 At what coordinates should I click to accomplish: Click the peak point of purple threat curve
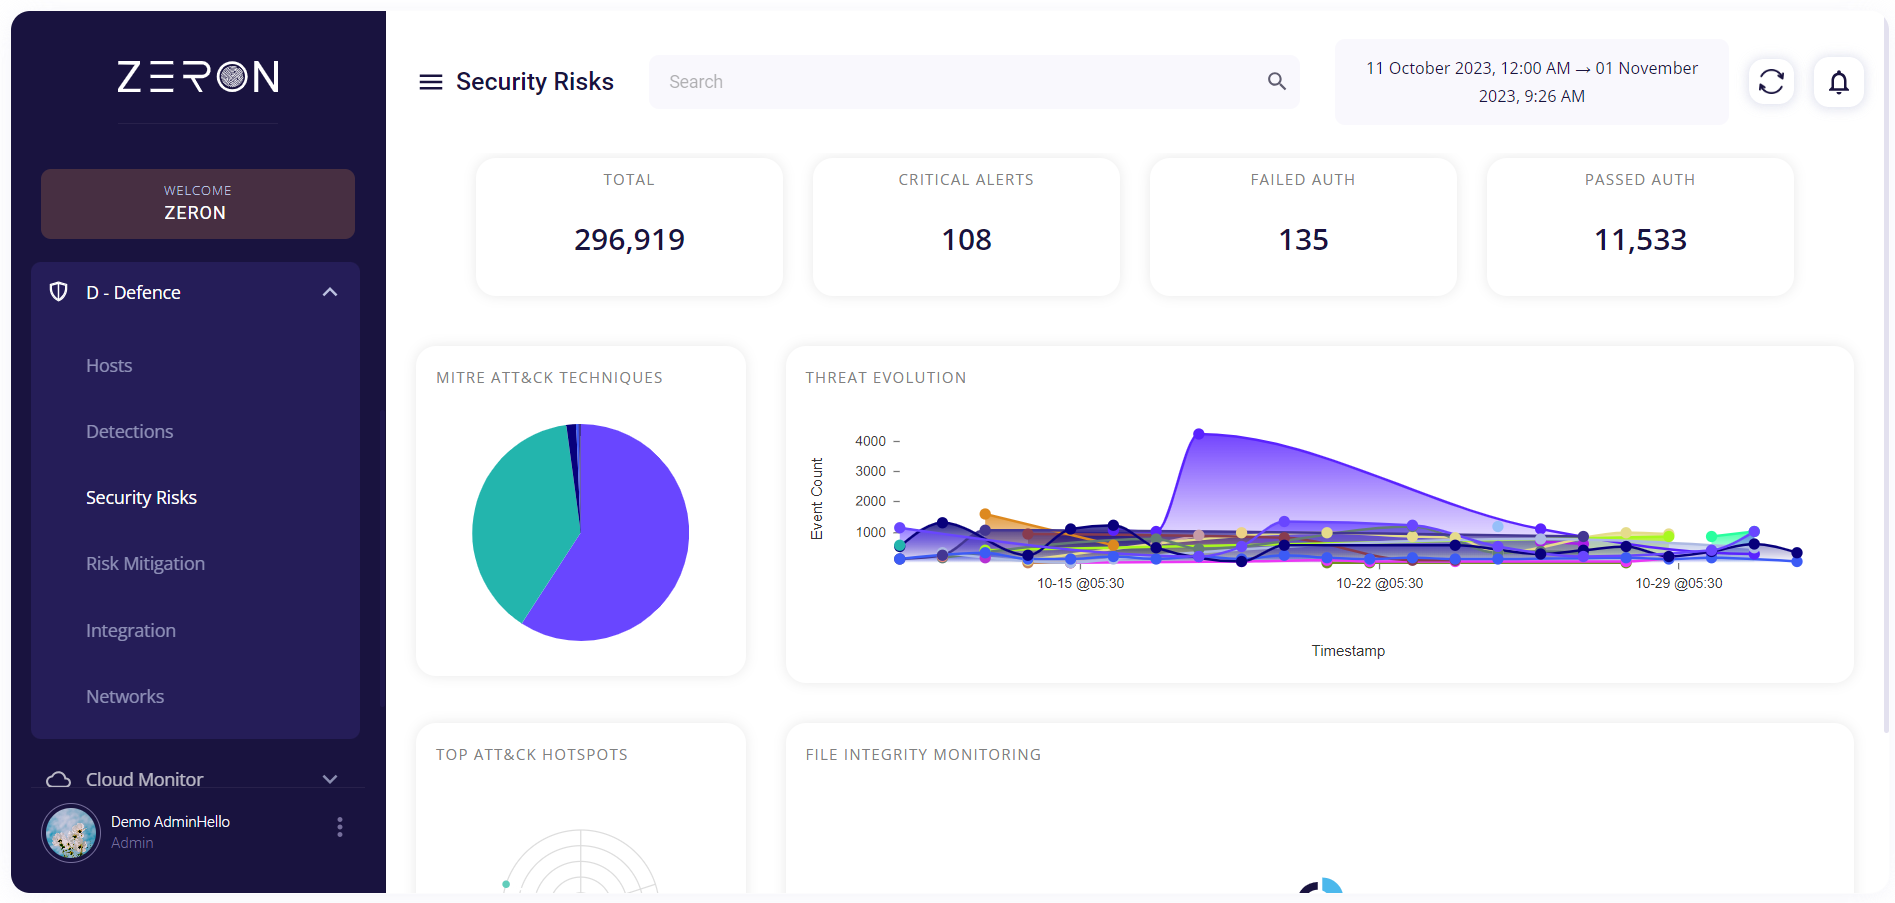pos(1198,434)
